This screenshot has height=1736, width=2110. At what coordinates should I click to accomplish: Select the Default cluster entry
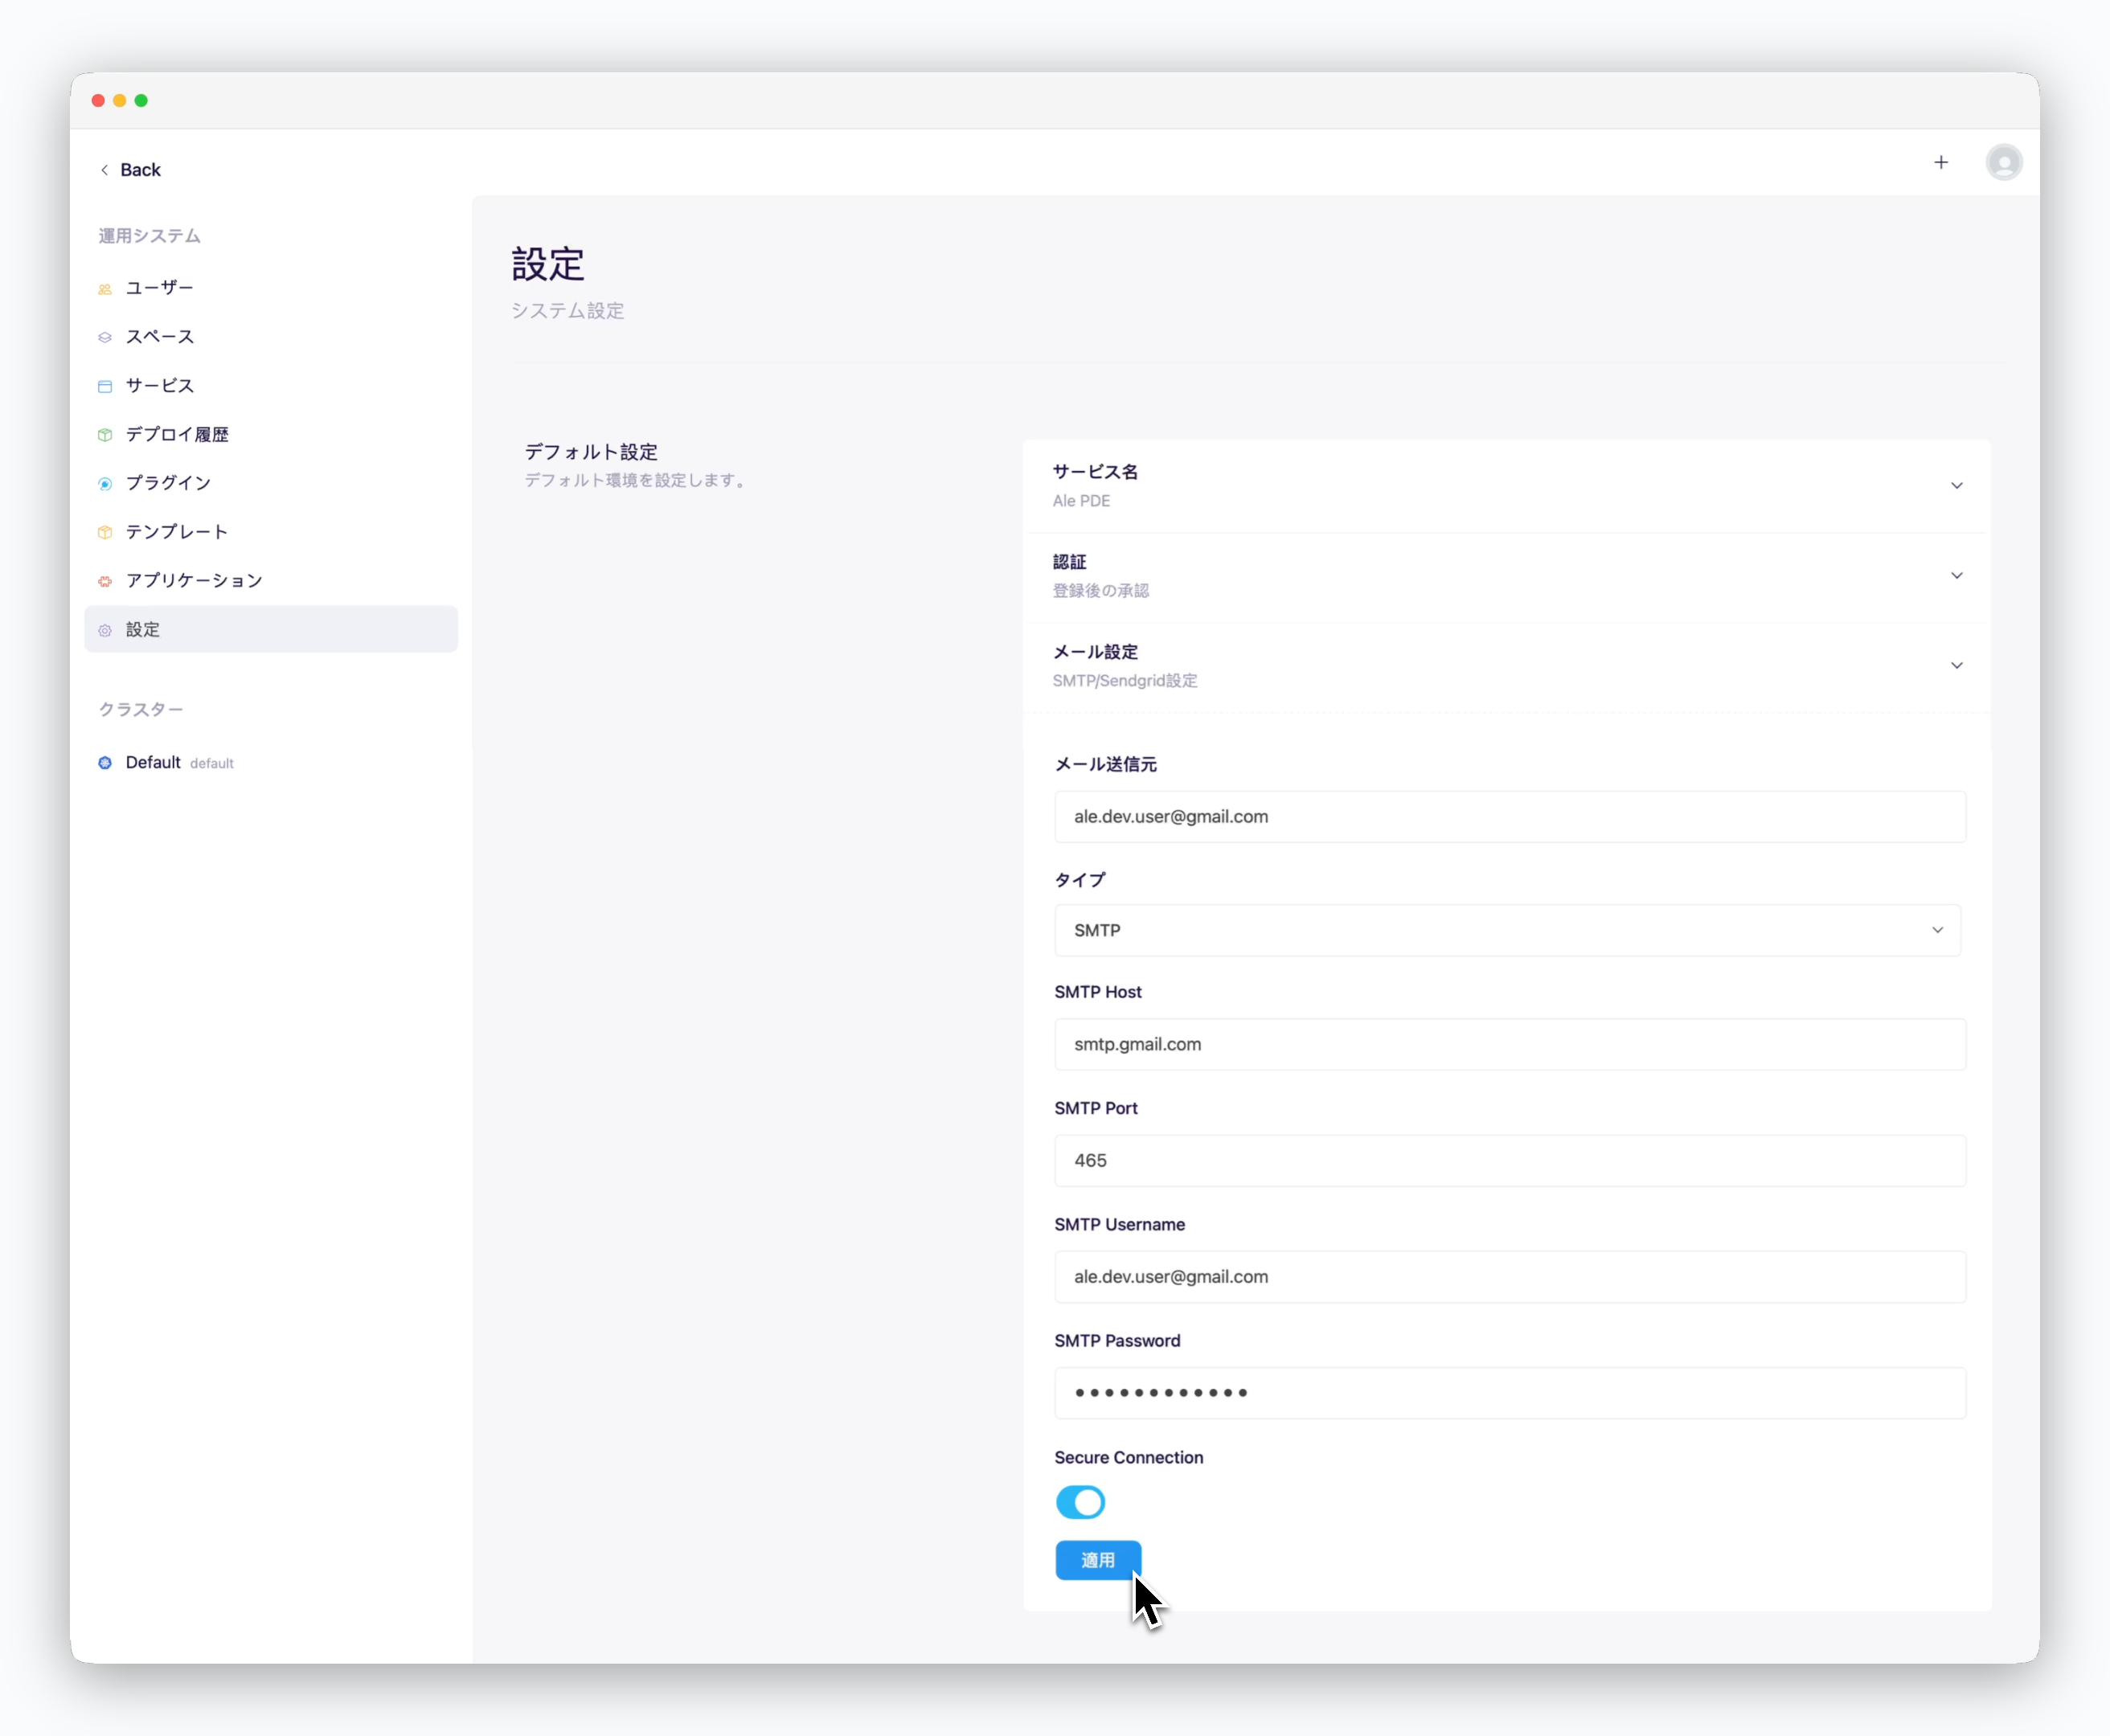[270, 762]
